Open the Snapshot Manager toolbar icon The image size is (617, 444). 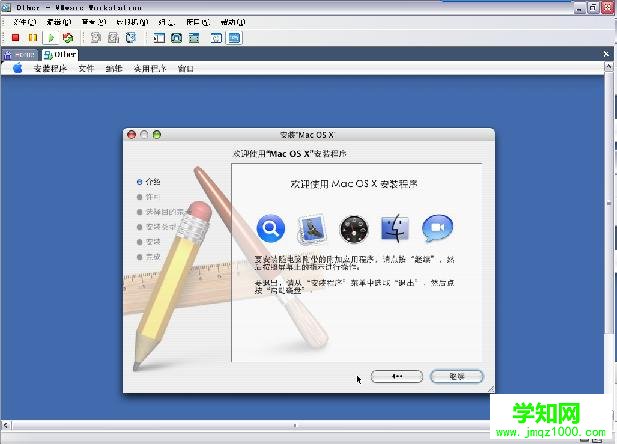131,38
